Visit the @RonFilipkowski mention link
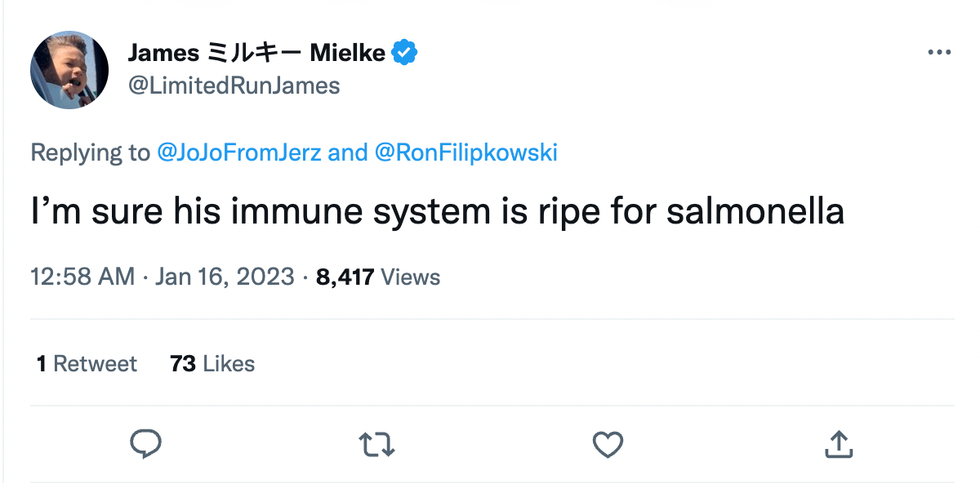Viewport: 980px width, 483px height. (465, 153)
